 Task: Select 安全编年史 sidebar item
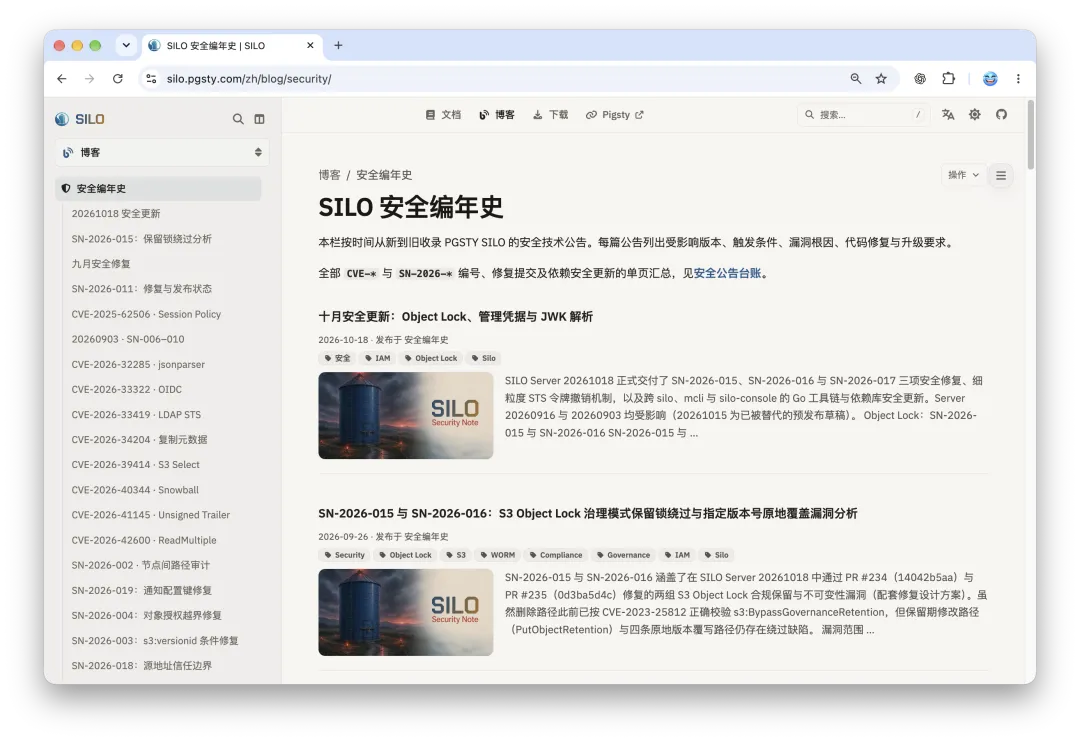tap(158, 188)
